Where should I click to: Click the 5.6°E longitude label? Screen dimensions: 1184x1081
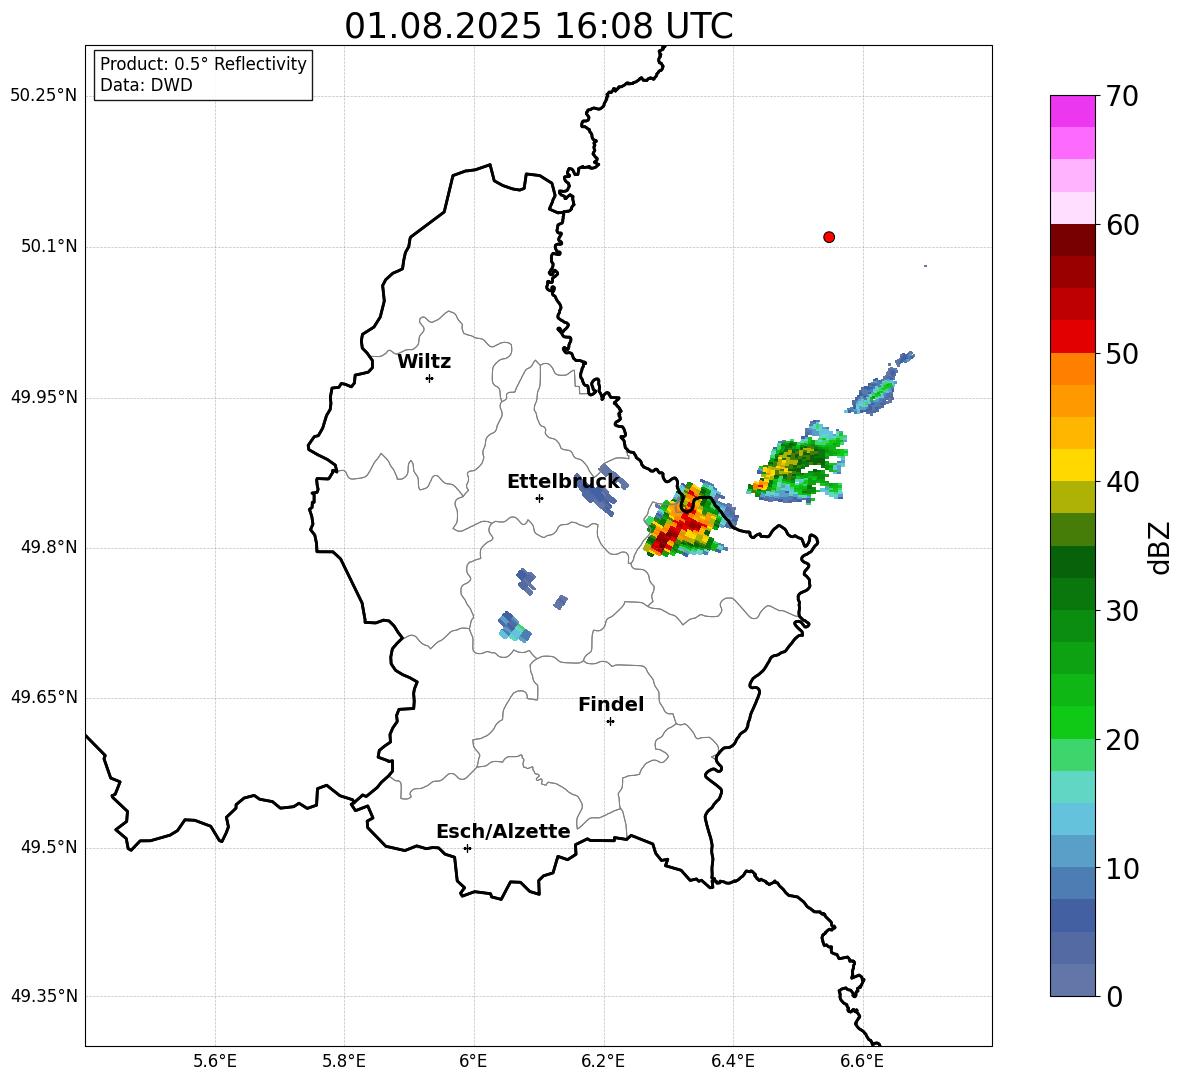point(215,1061)
